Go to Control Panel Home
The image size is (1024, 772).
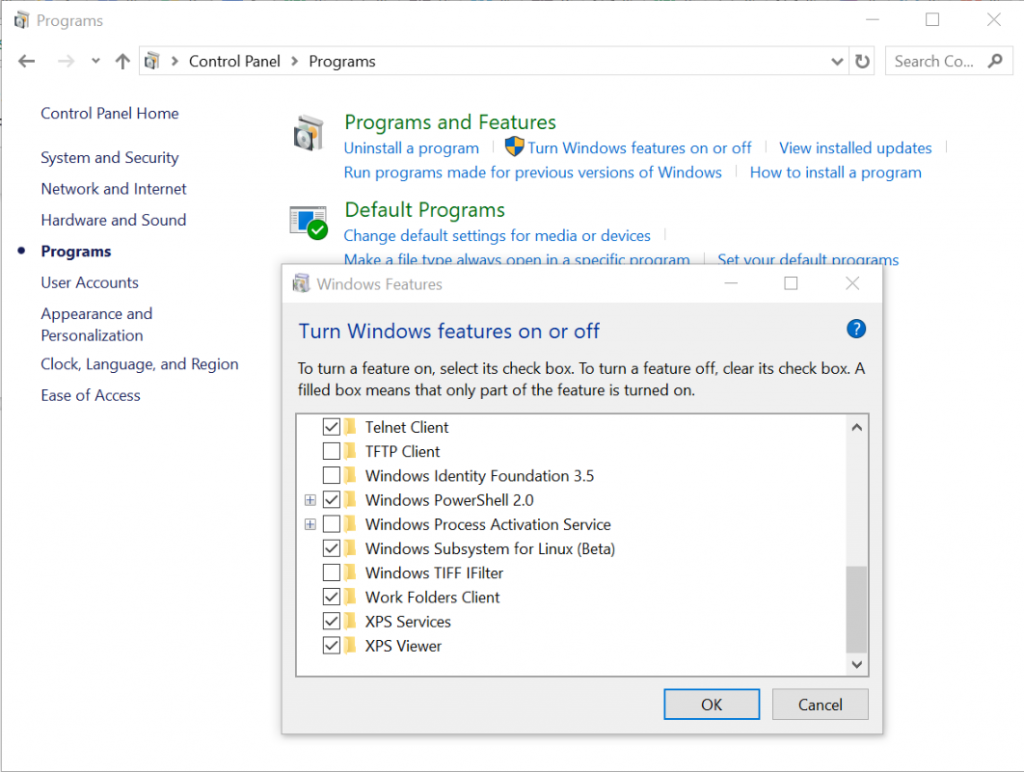[110, 114]
